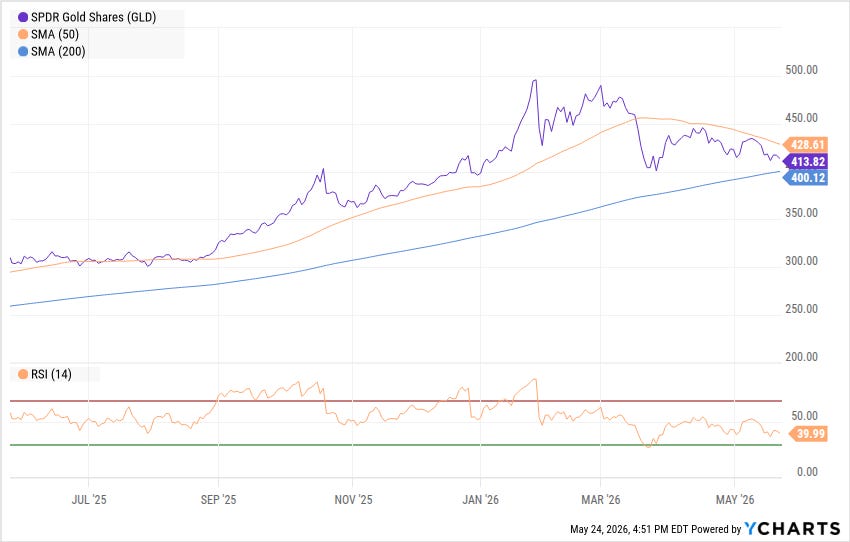The image size is (850, 542).
Task: Click the green RSI oversold threshold line
Action: (x=396, y=445)
